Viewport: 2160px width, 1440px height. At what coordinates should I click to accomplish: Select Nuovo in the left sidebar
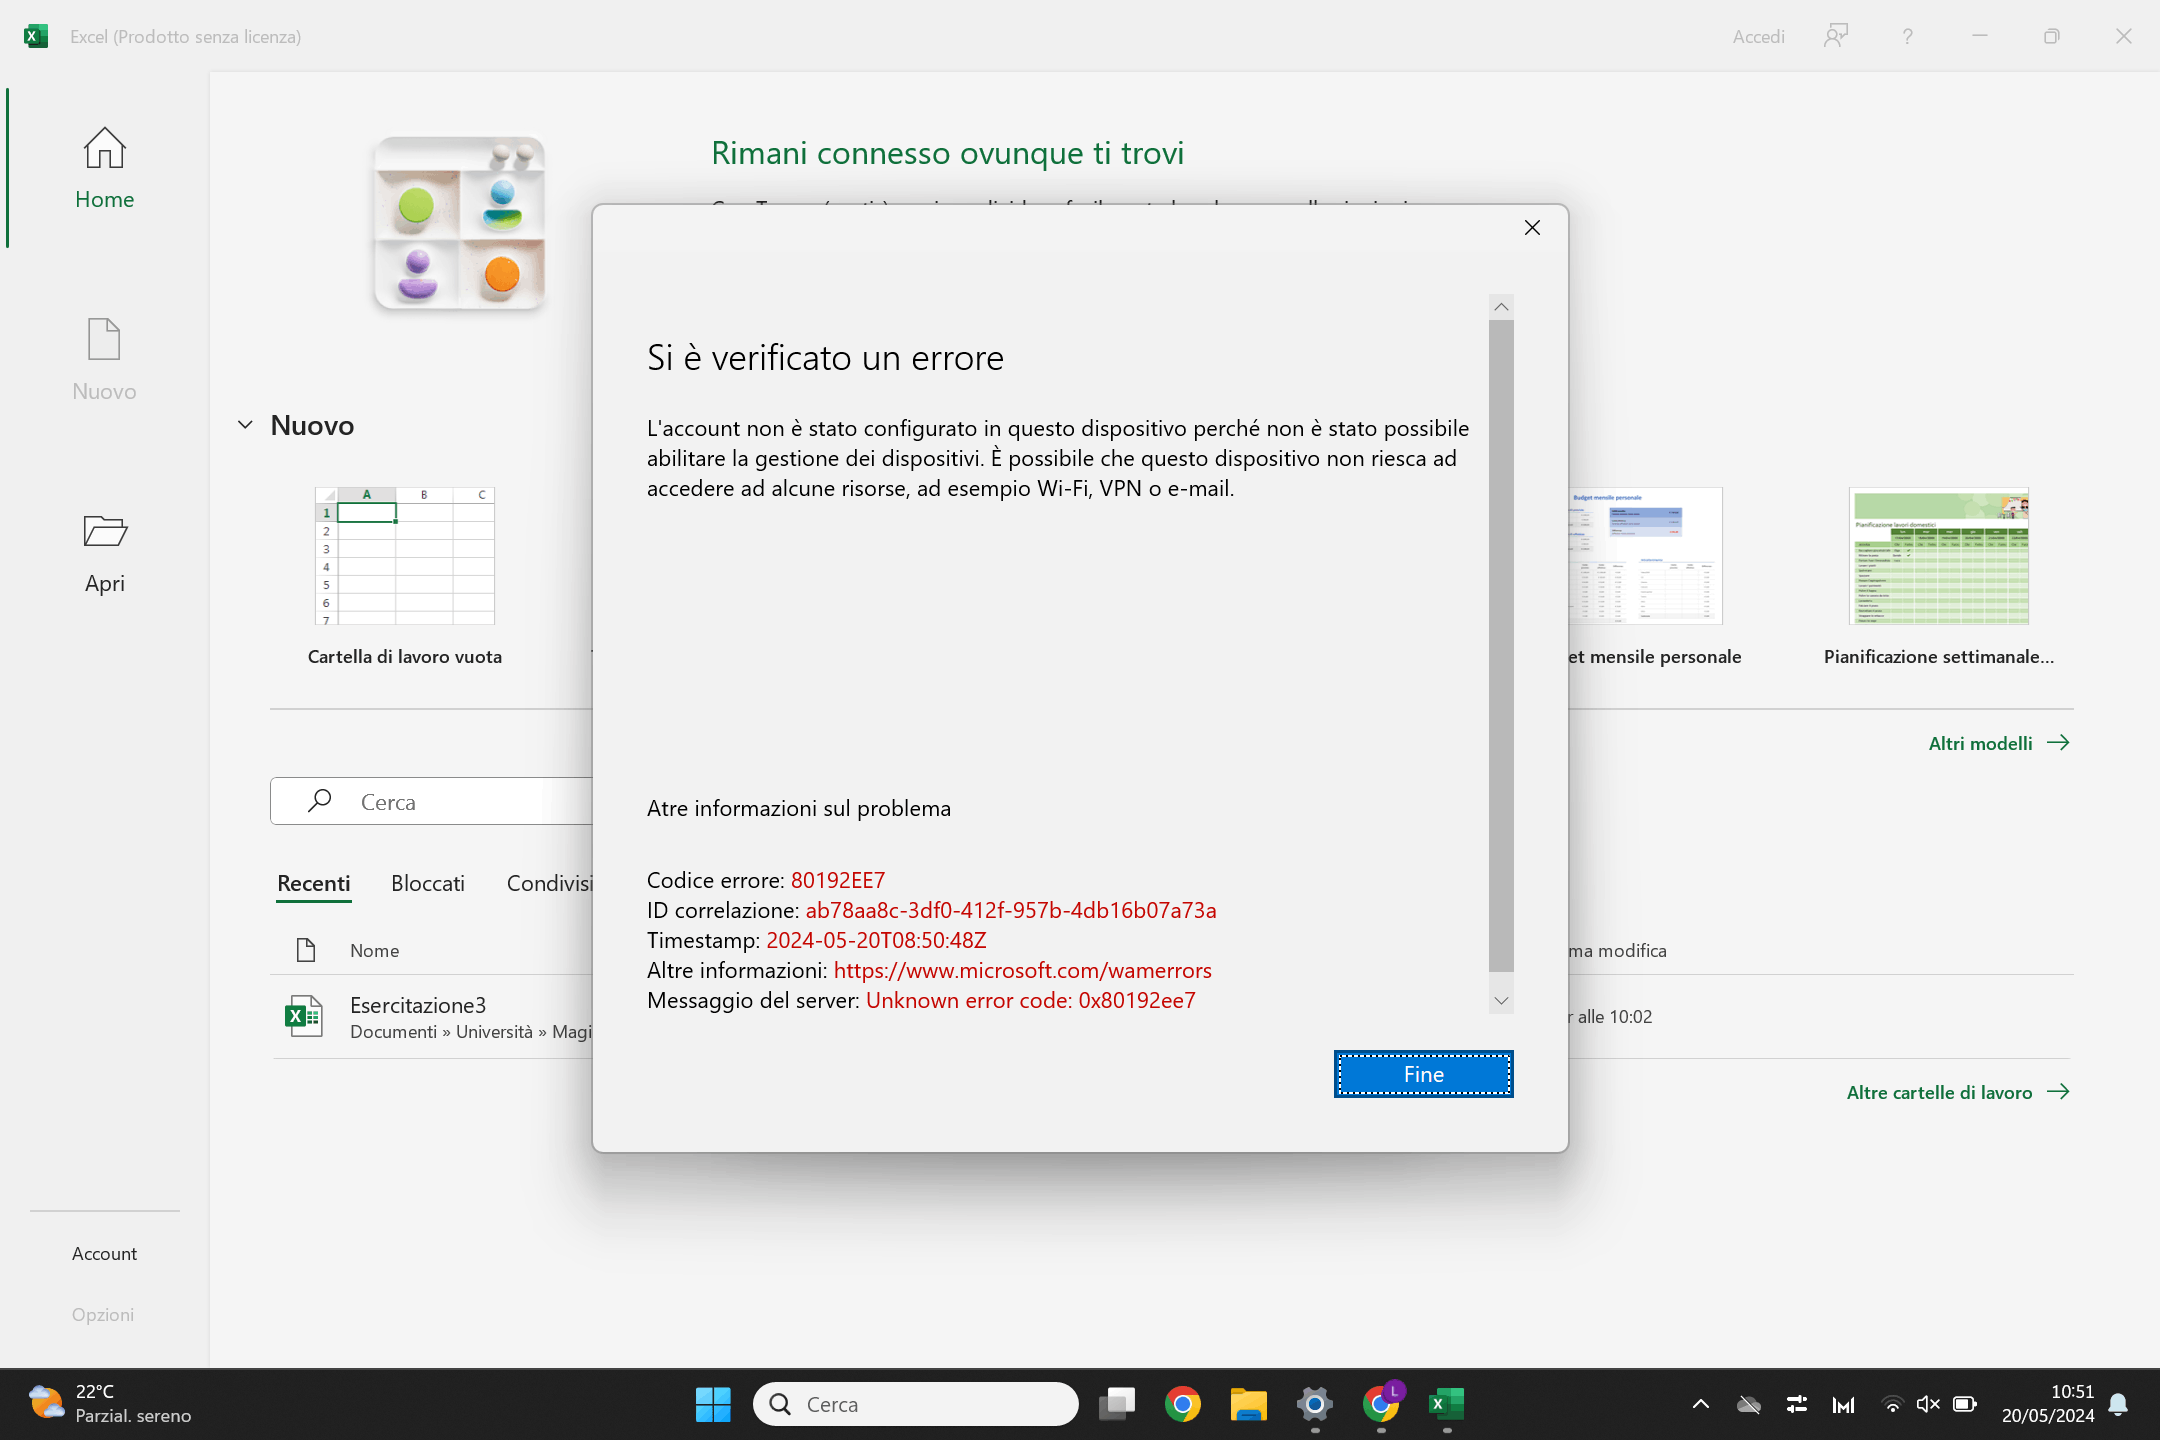coord(104,360)
